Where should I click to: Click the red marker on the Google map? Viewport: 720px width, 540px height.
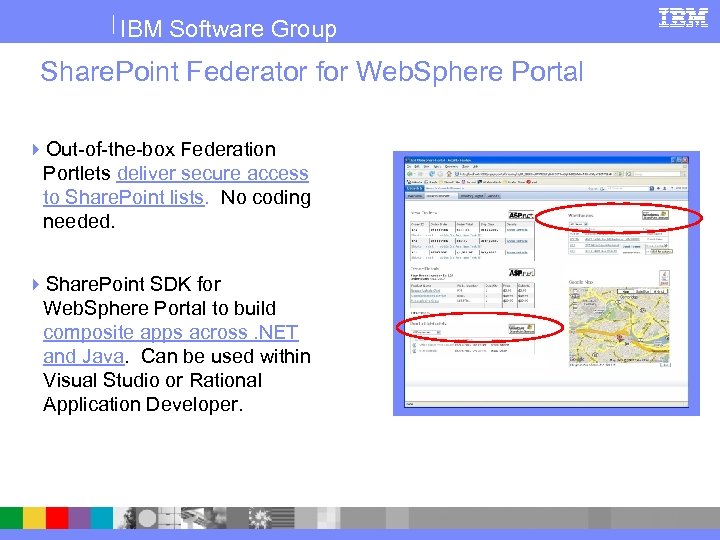click(x=619, y=339)
